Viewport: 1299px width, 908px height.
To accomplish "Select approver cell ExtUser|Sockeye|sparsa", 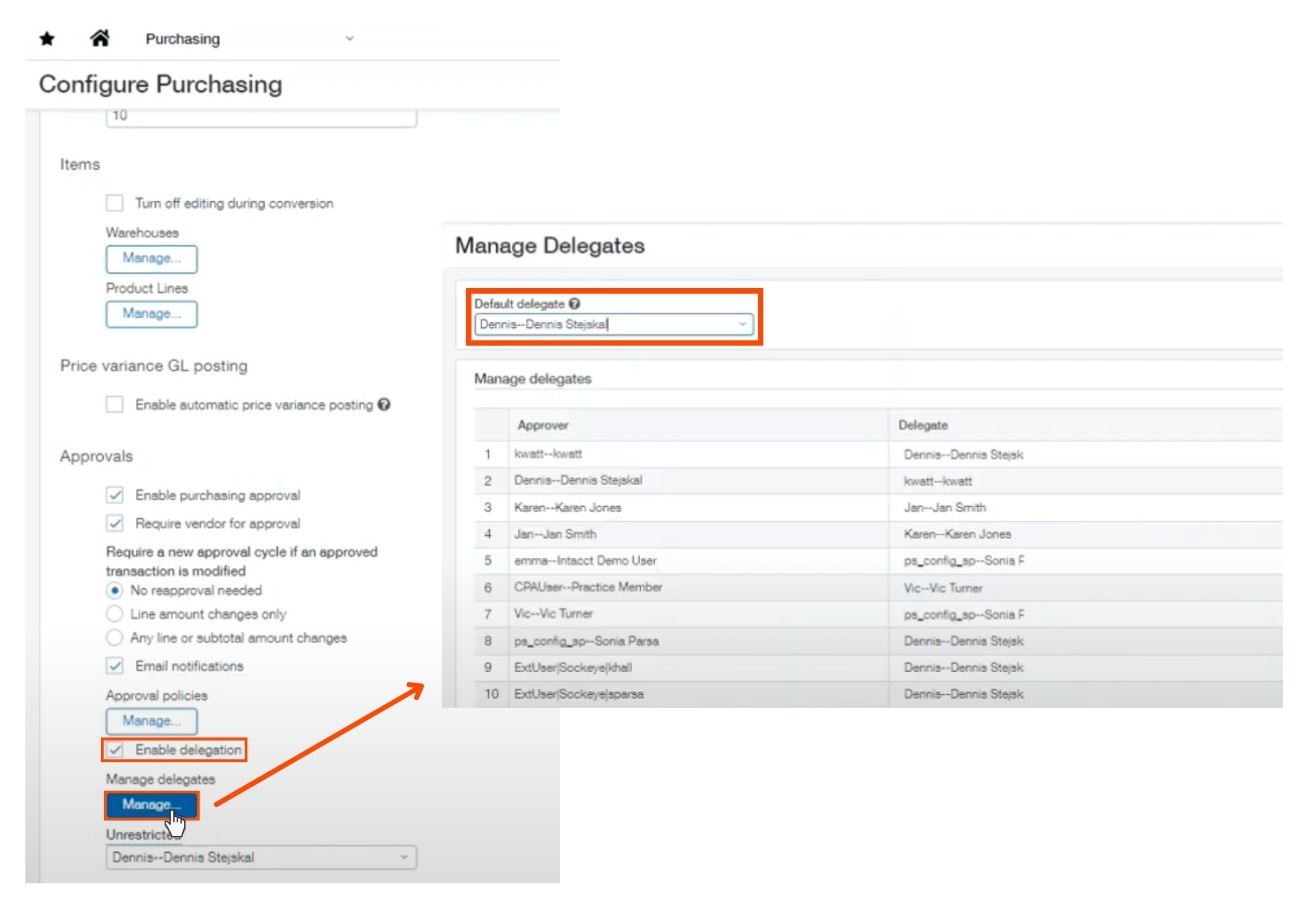I will tap(698, 694).
